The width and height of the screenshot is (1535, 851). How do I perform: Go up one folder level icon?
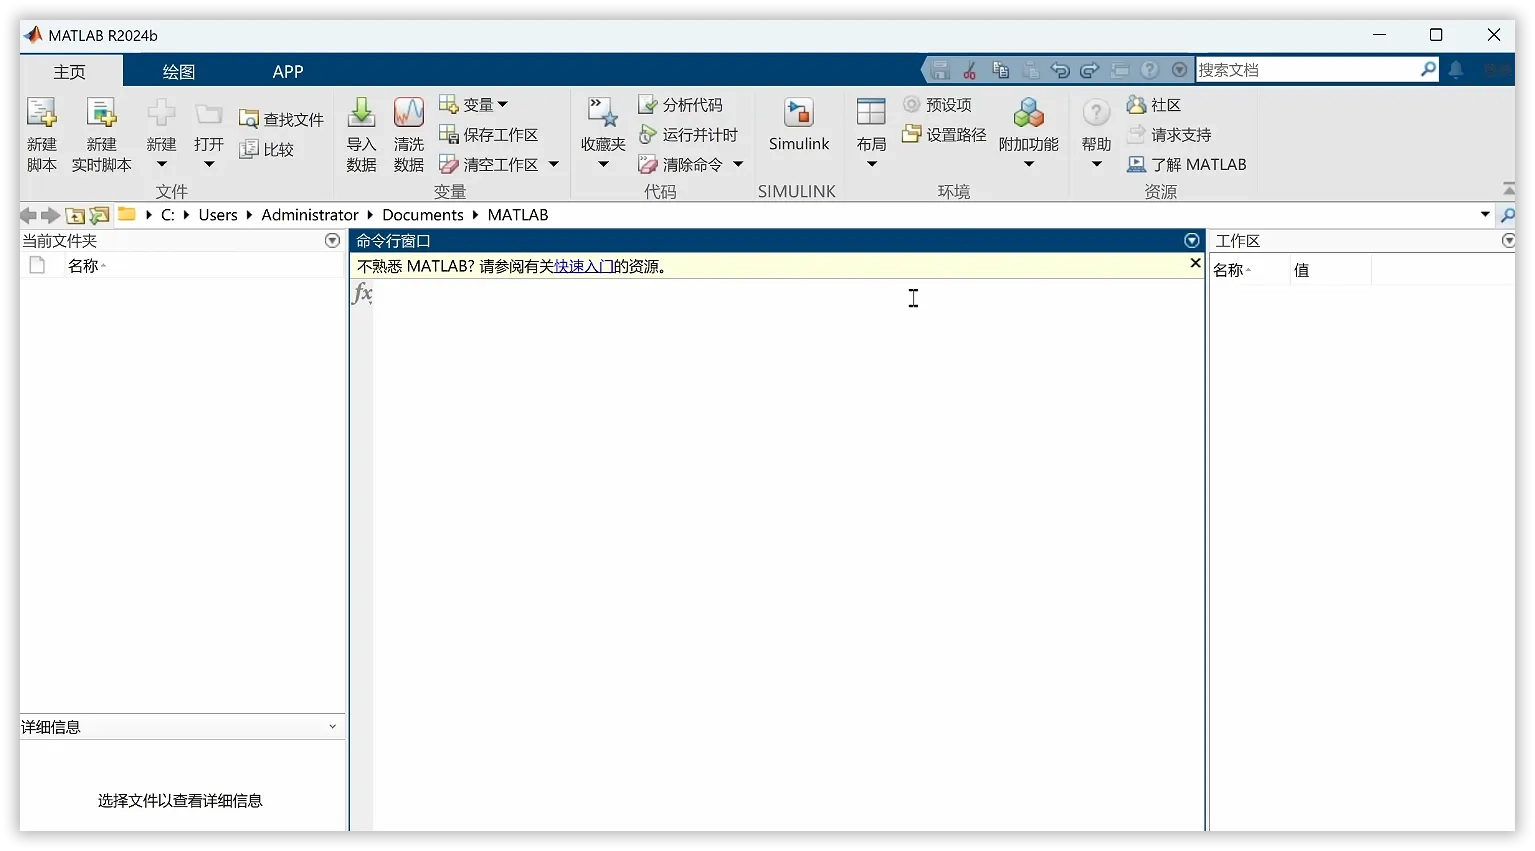pyautogui.click(x=75, y=215)
